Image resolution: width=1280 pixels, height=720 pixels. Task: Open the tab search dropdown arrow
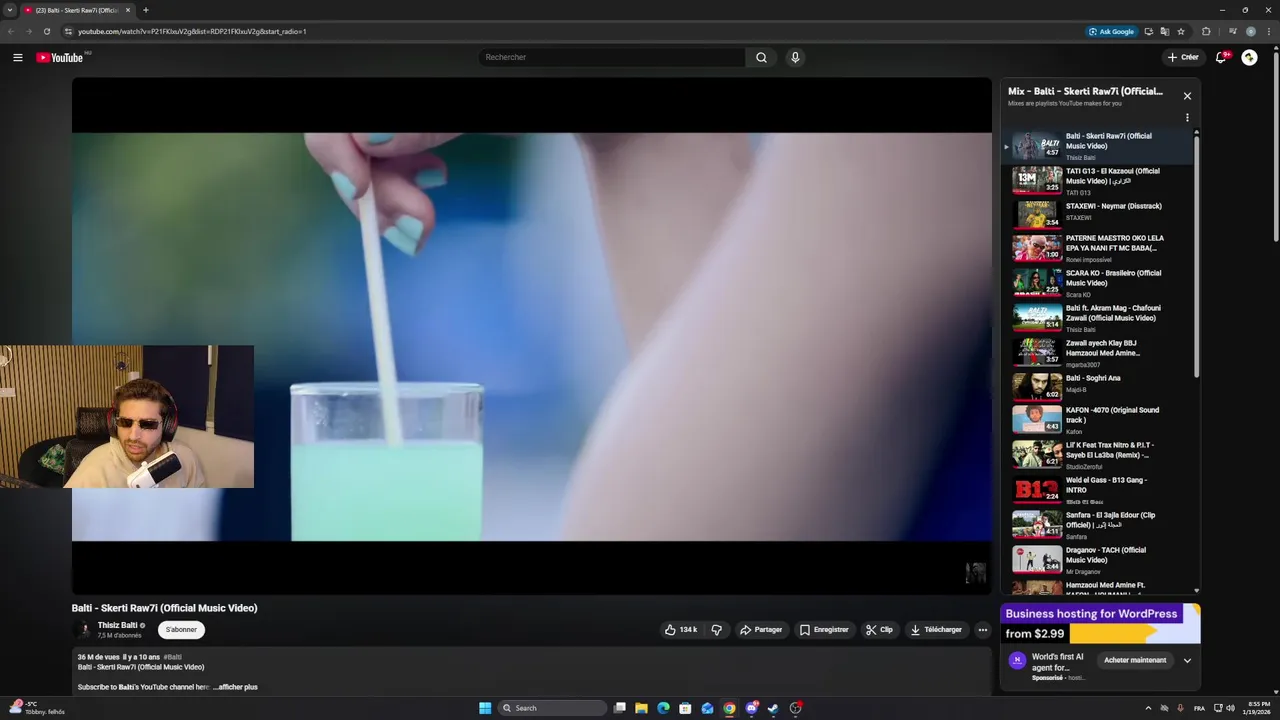click(x=8, y=10)
